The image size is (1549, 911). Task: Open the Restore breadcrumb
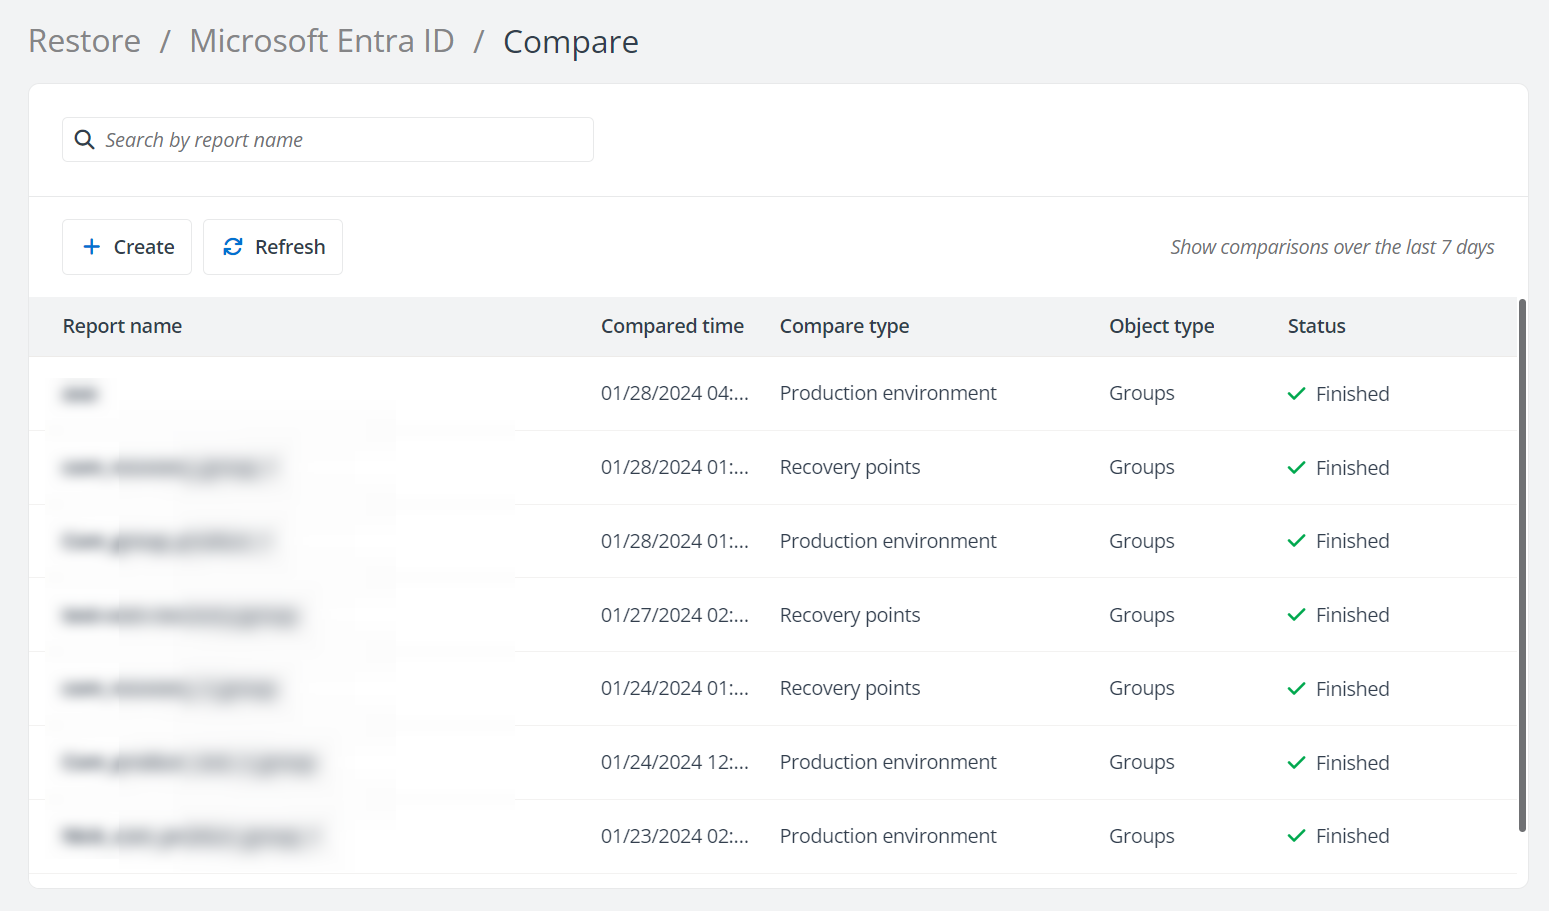point(84,41)
